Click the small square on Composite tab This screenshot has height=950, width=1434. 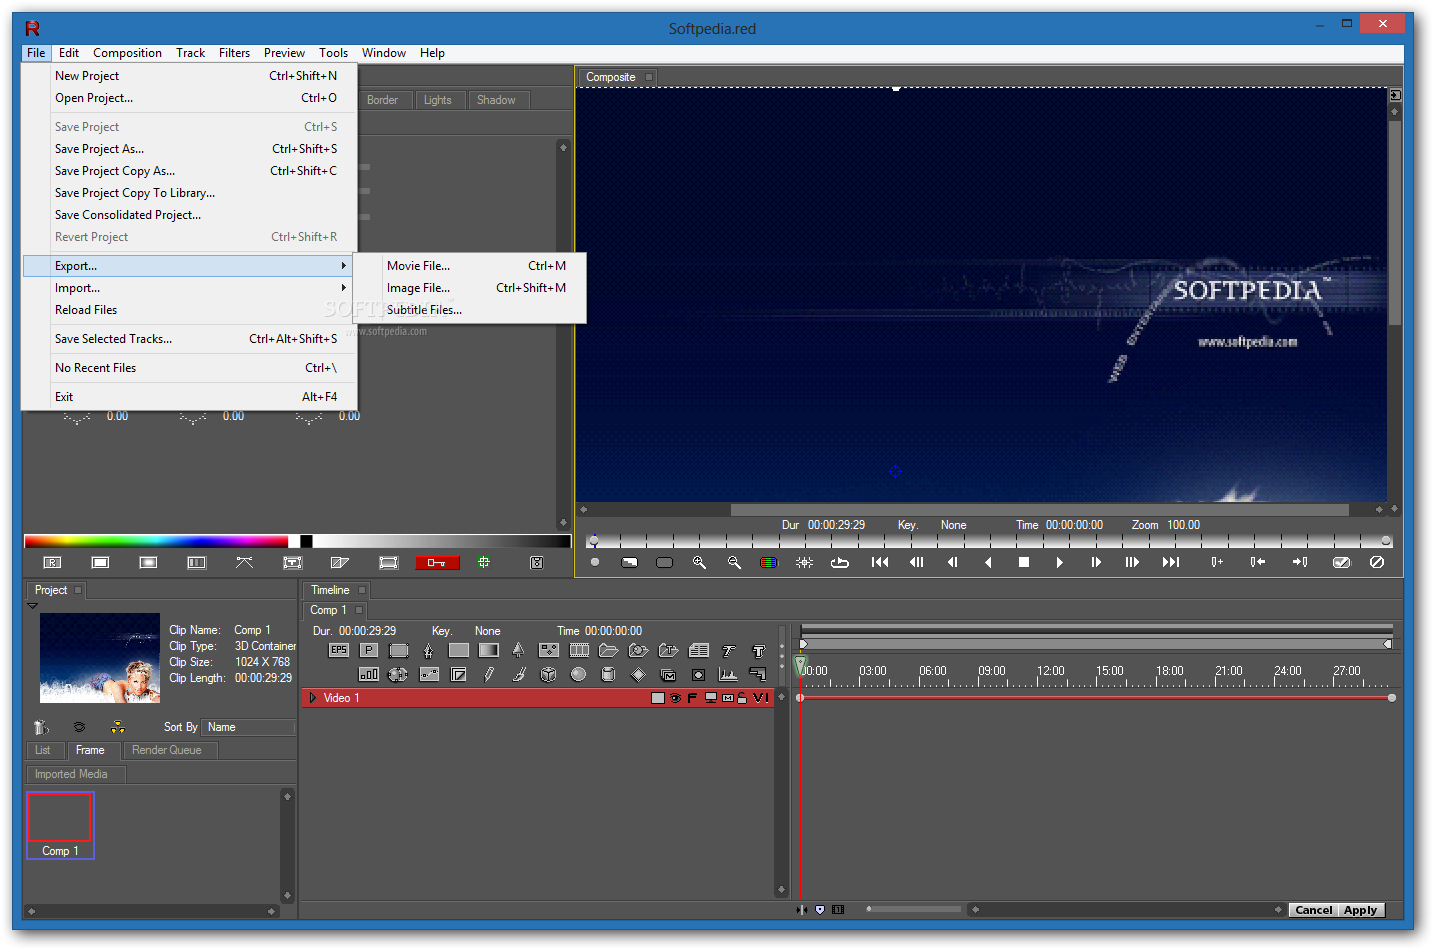pos(648,77)
